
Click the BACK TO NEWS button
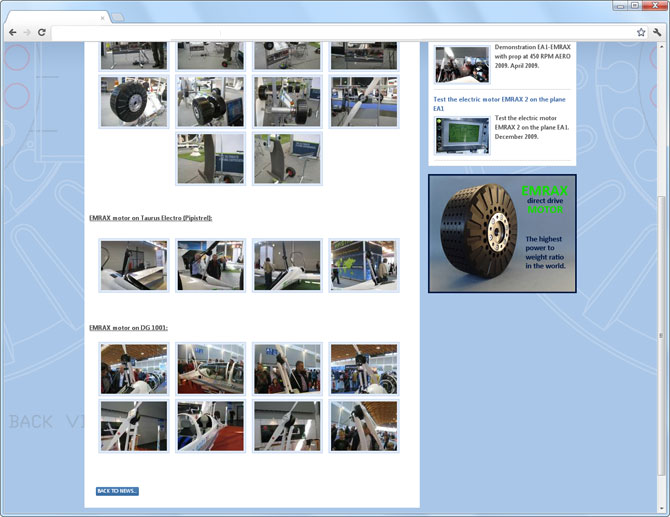117,491
